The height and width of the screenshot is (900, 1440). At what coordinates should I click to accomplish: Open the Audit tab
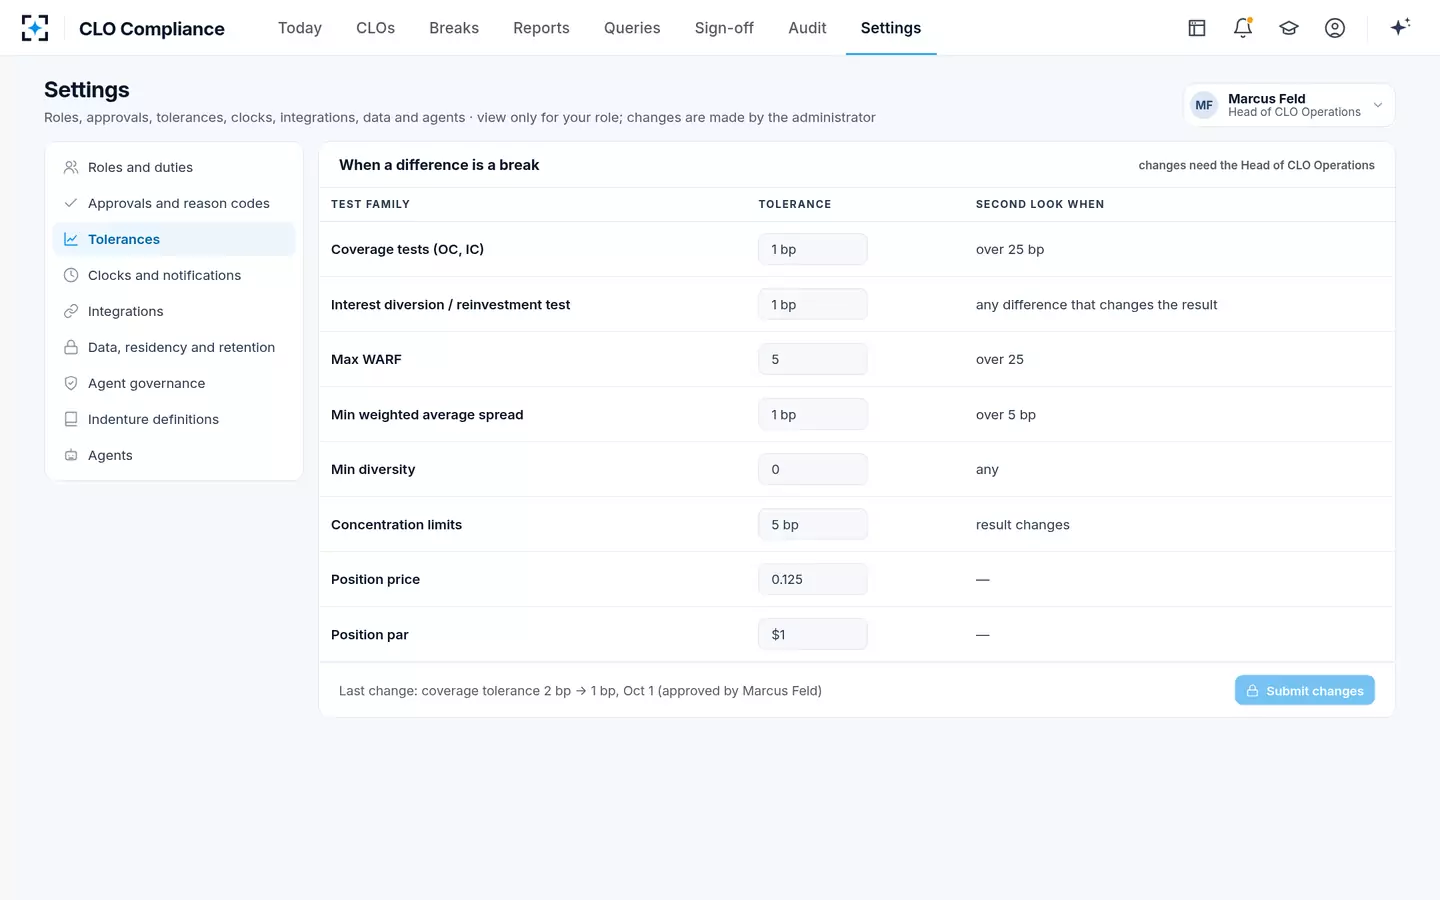point(807,28)
